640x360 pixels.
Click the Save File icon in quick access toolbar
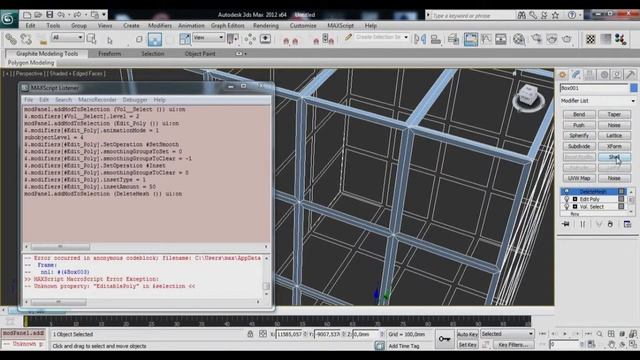[x=49, y=15]
